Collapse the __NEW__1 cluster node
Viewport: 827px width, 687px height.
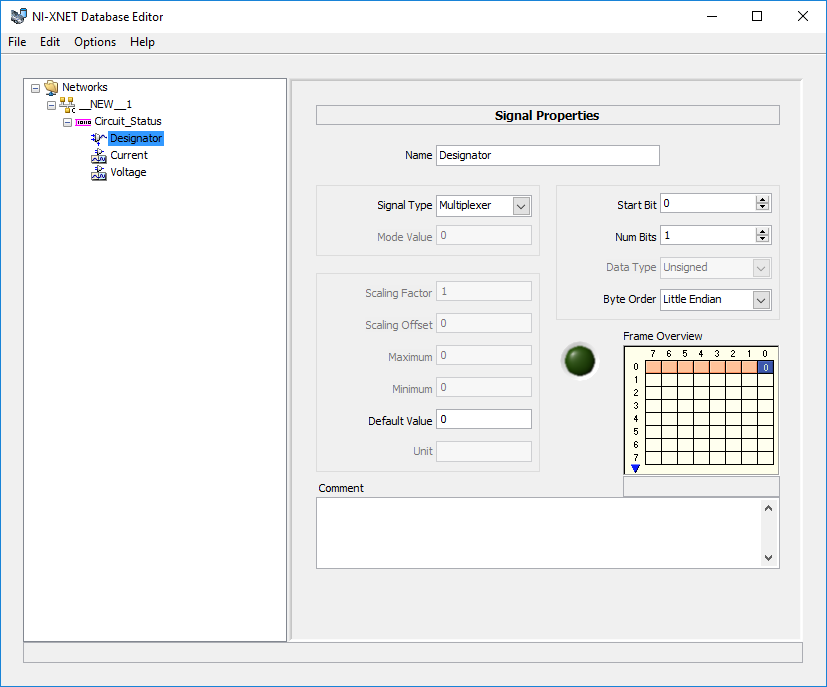[x=51, y=105]
